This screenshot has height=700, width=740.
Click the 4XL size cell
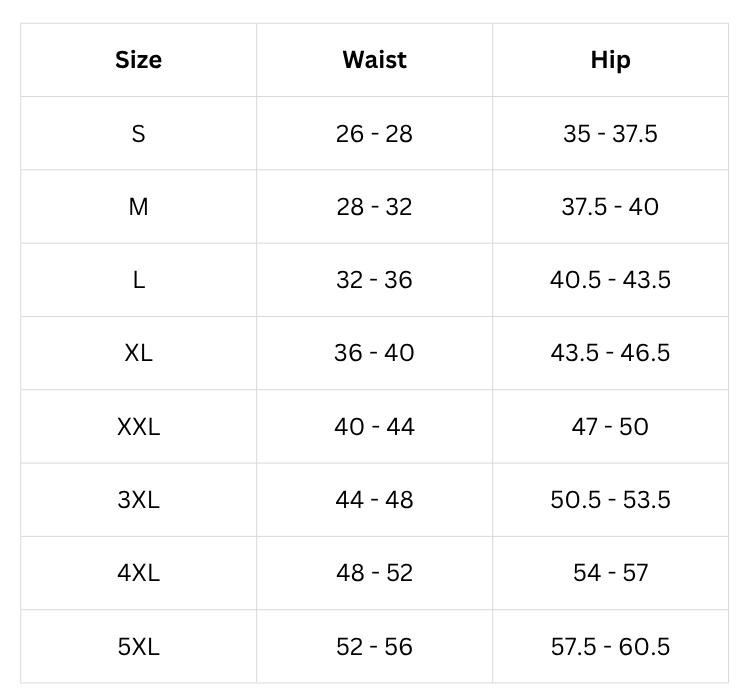[x=138, y=573]
